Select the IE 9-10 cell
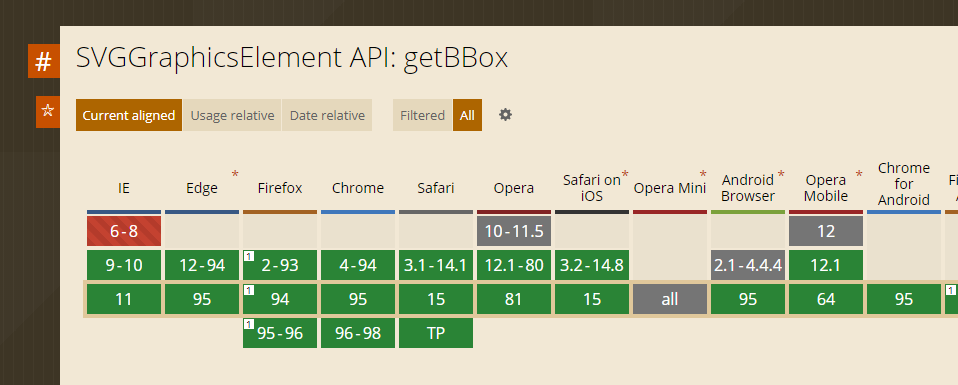This screenshot has width=958, height=385. pos(124,265)
